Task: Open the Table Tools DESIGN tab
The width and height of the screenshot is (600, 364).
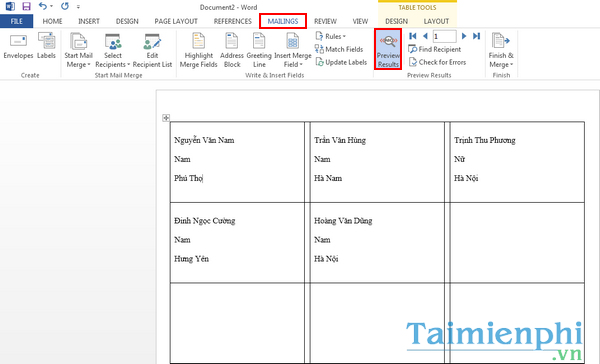Action: pos(396,21)
